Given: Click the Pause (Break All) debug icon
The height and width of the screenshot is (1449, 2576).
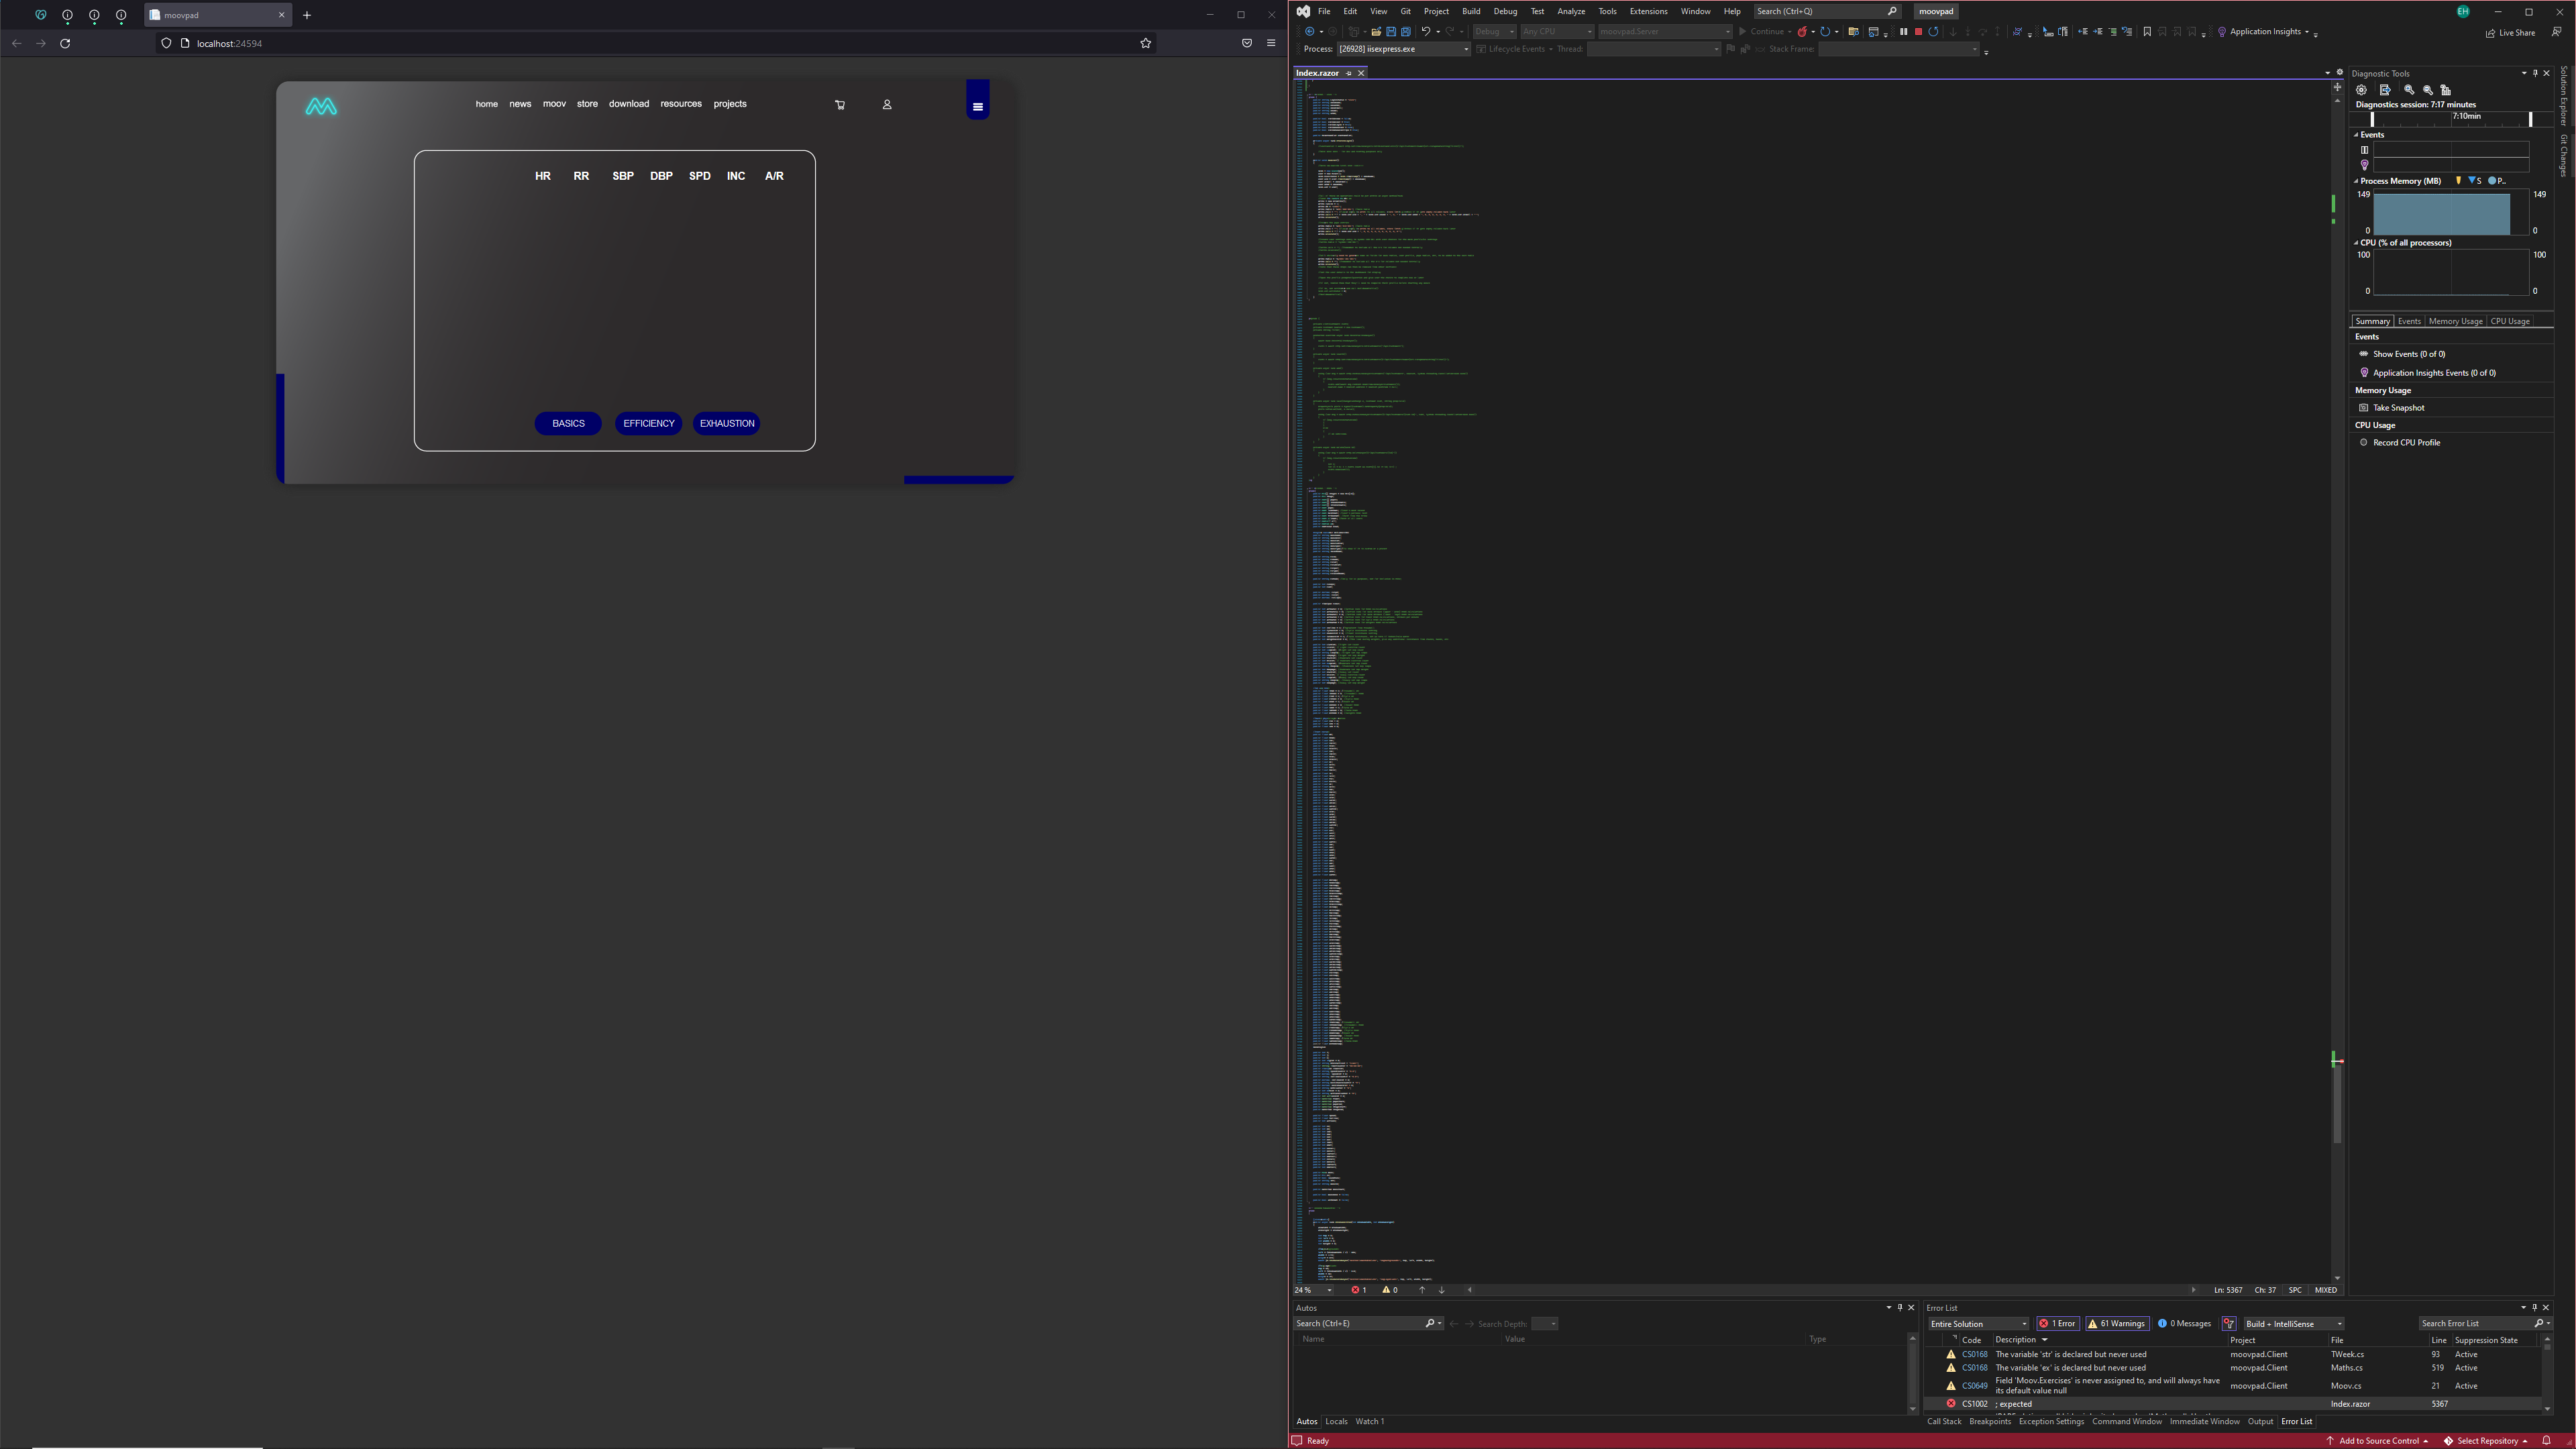Looking at the screenshot, I should [x=1903, y=32].
